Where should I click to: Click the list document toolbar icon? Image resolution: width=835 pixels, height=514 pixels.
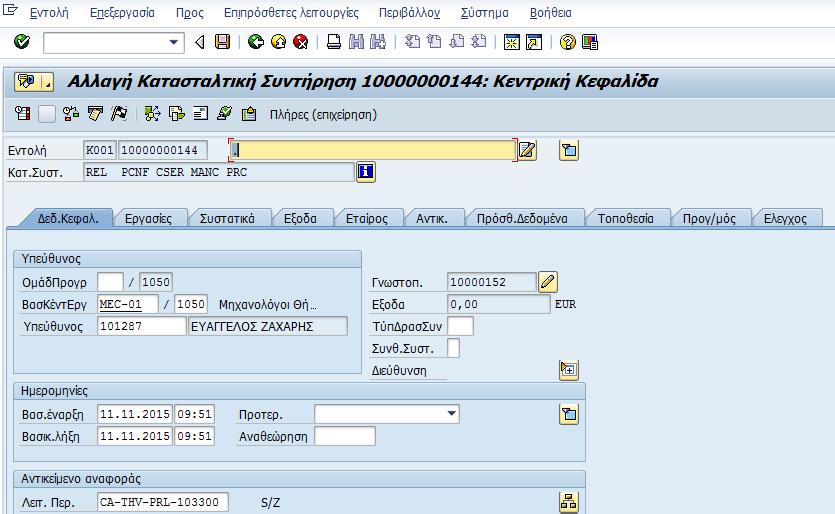point(200,113)
